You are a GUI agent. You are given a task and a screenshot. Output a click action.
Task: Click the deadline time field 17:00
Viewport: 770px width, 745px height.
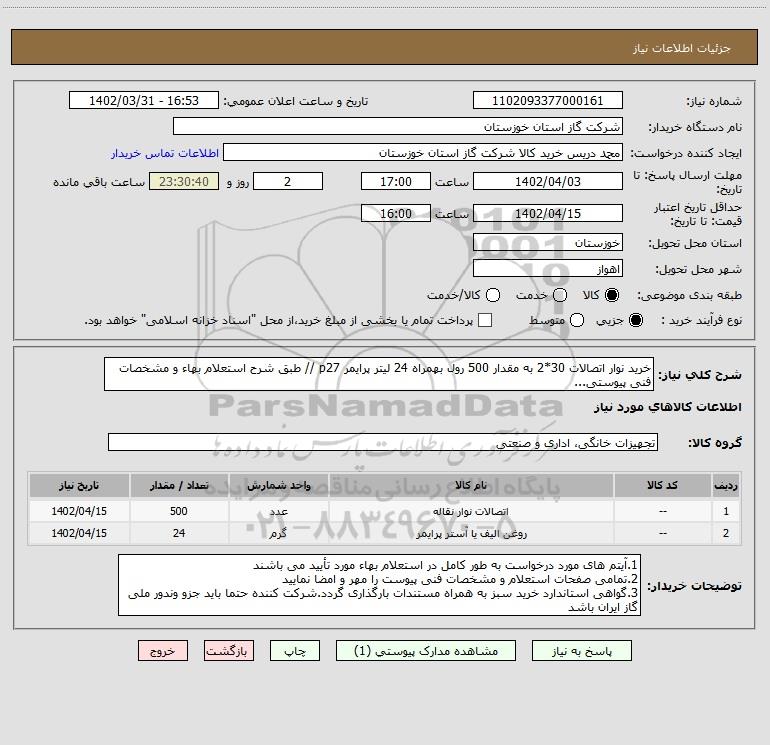click(396, 181)
